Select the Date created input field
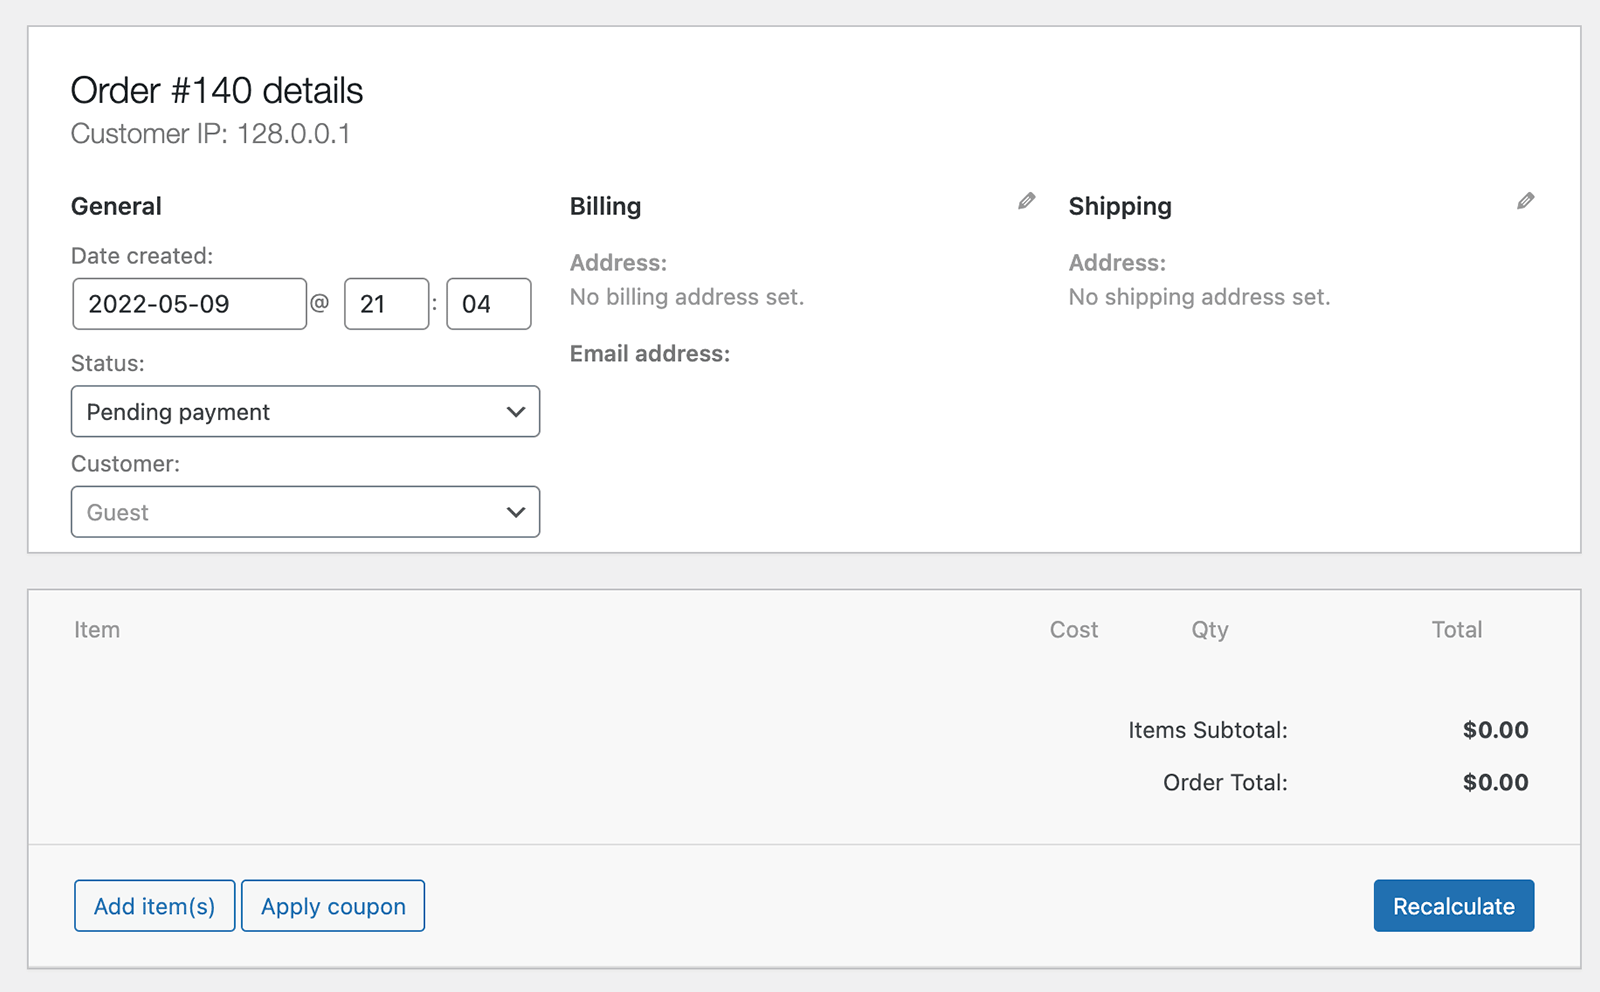The image size is (1600, 992). tap(188, 303)
